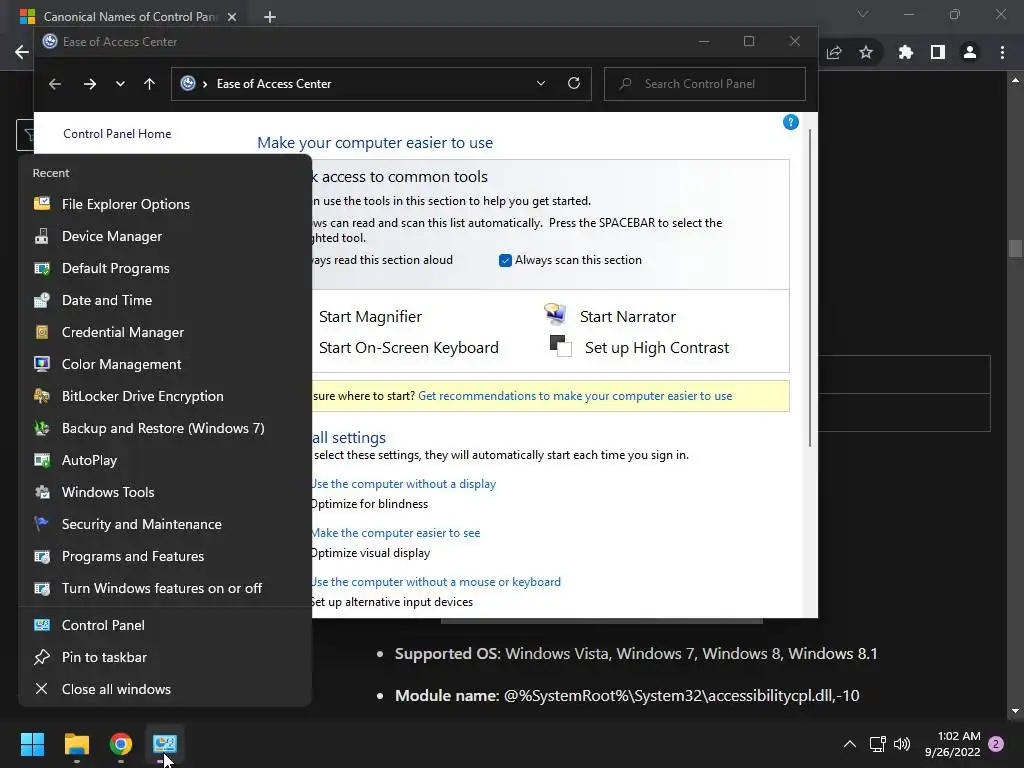Open the volume speaker tray icon
Image resolution: width=1024 pixels, height=768 pixels.
tap(902, 744)
